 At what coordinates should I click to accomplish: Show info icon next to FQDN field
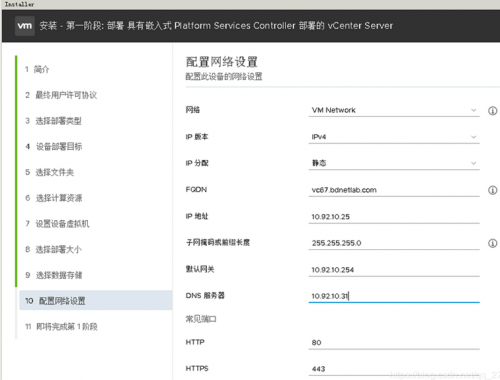pyautogui.click(x=492, y=190)
